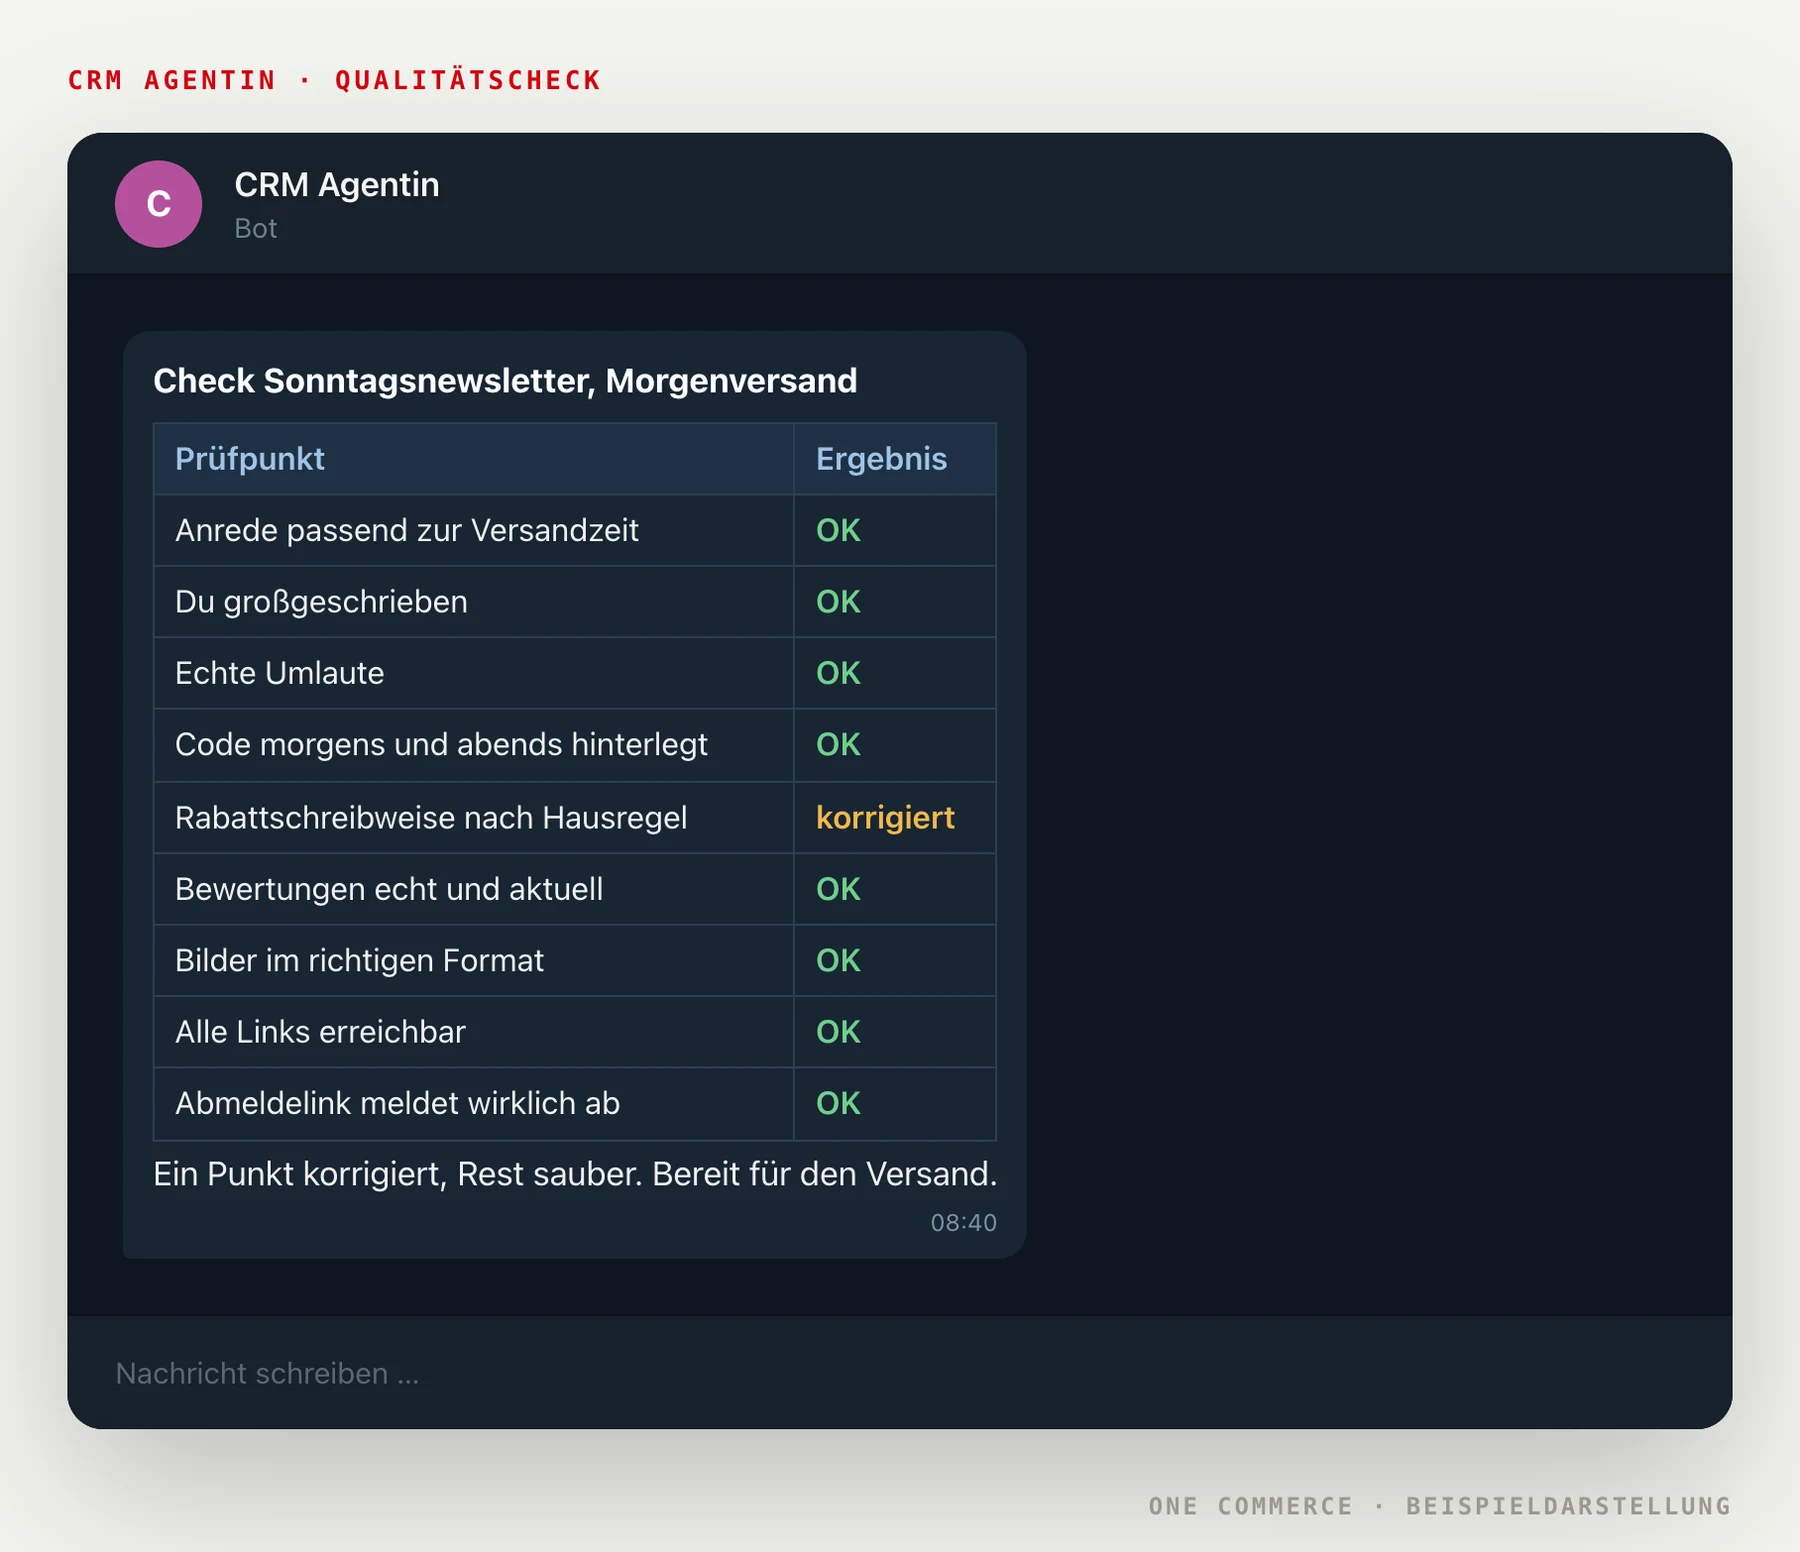Click OK result for Bewertungen row
This screenshot has width=1800, height=1552.
point(838,889)
